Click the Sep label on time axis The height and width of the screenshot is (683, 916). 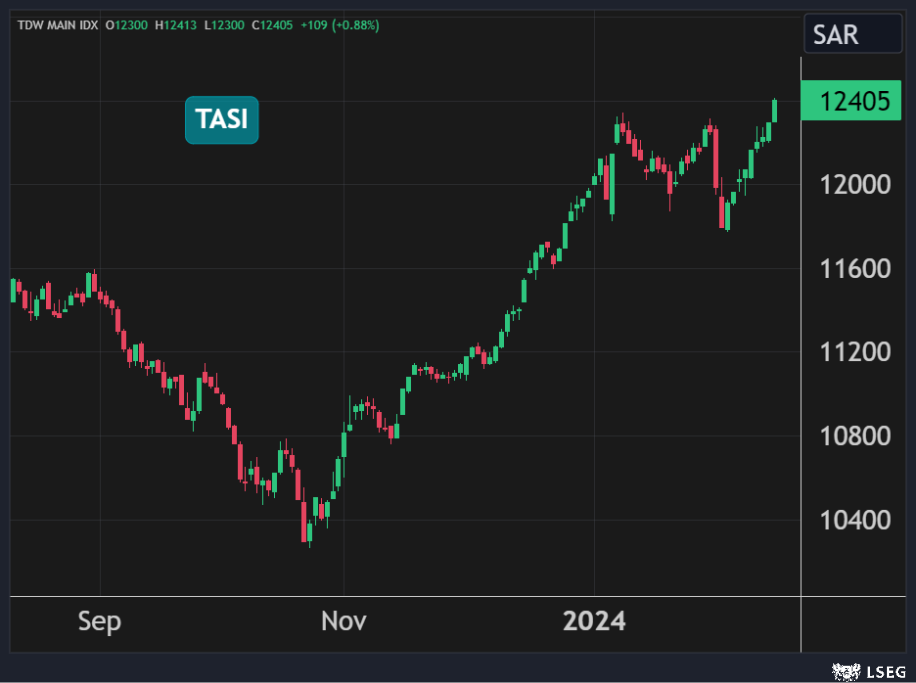point(99,621)
